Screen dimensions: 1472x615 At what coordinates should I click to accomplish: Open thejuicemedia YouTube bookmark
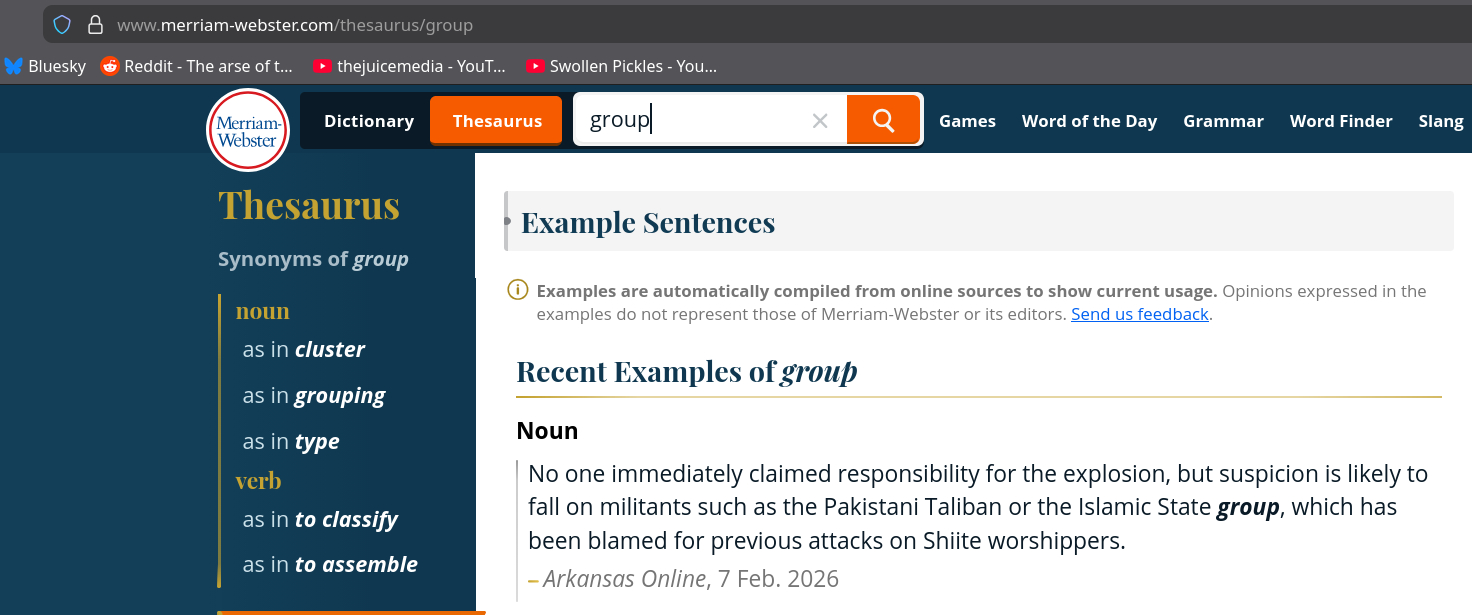409,66
